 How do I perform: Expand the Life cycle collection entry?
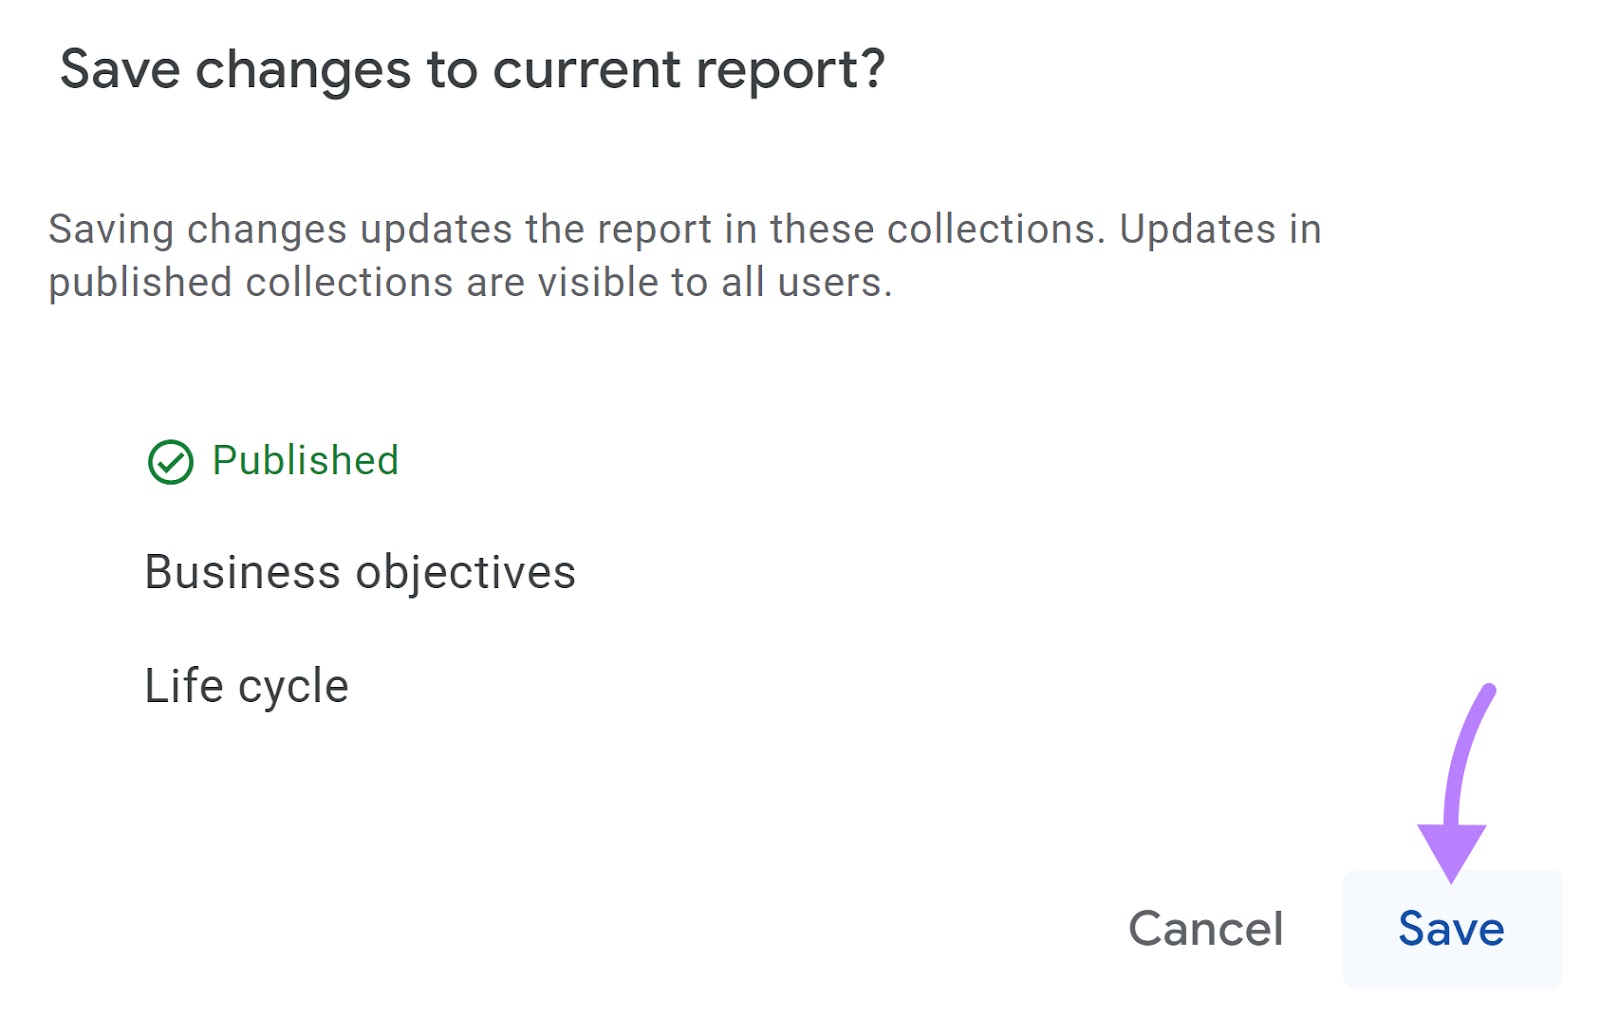point(246,685)
